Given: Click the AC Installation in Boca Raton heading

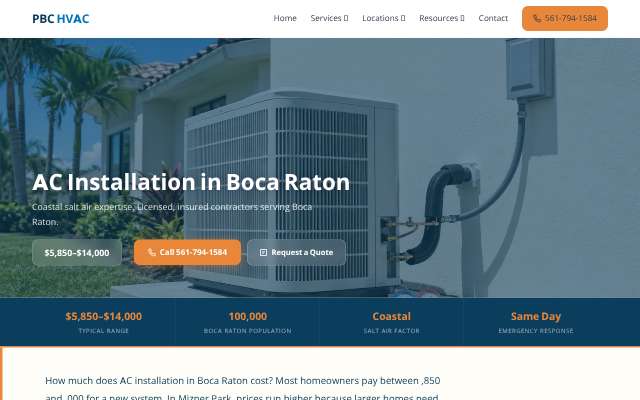Looking at the screenshot, I should coord(191,182).
